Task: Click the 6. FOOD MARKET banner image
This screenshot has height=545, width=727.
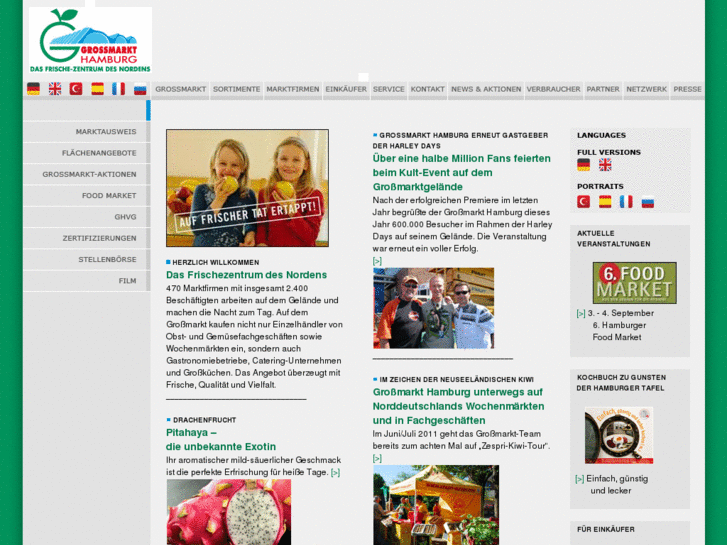Action: pos(634,283)
